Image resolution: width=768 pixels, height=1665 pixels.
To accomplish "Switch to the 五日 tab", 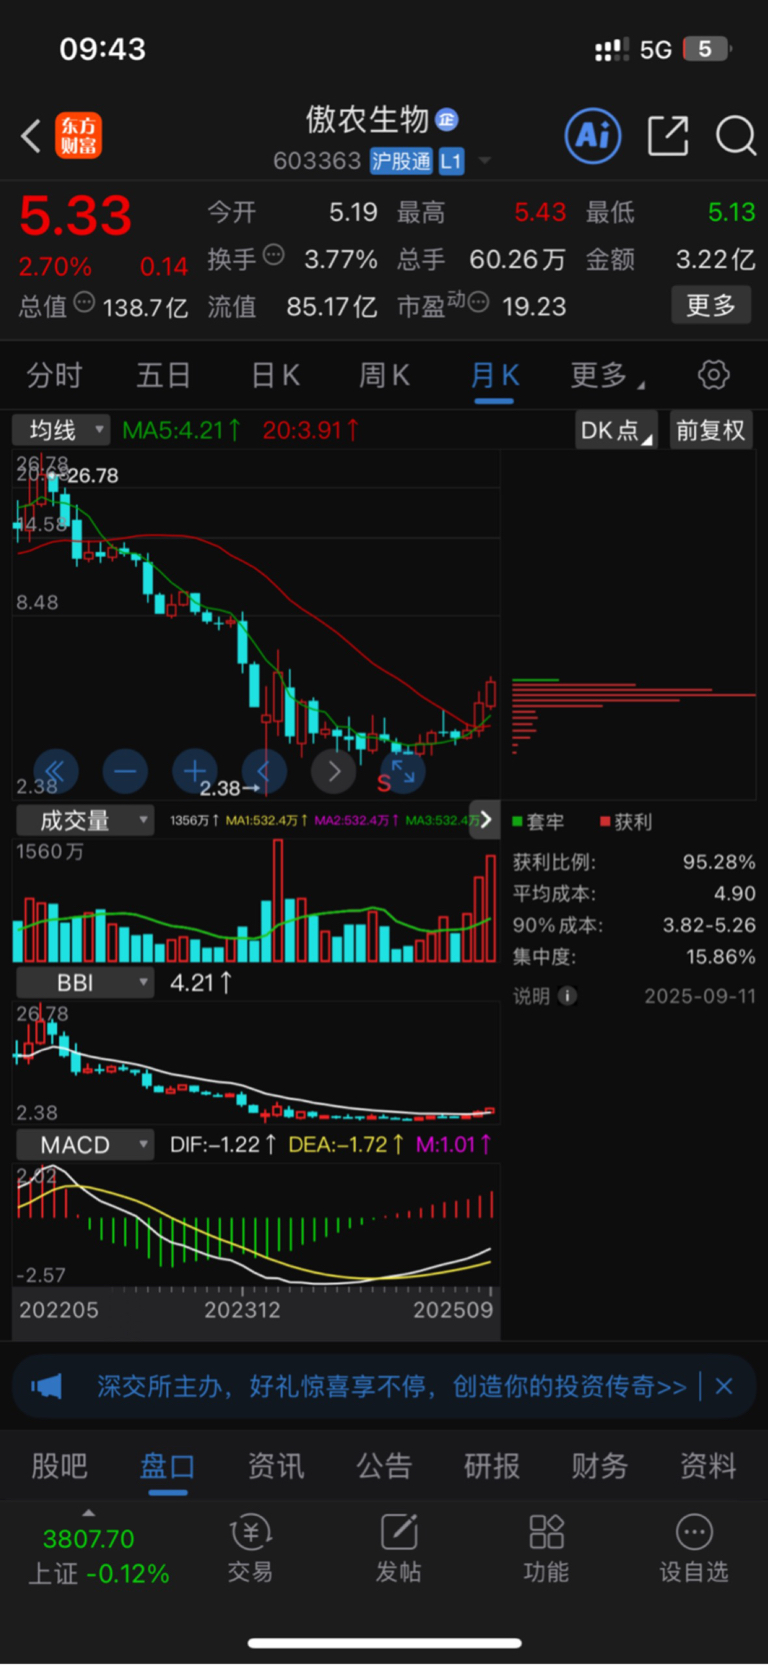I will (163, 376).
